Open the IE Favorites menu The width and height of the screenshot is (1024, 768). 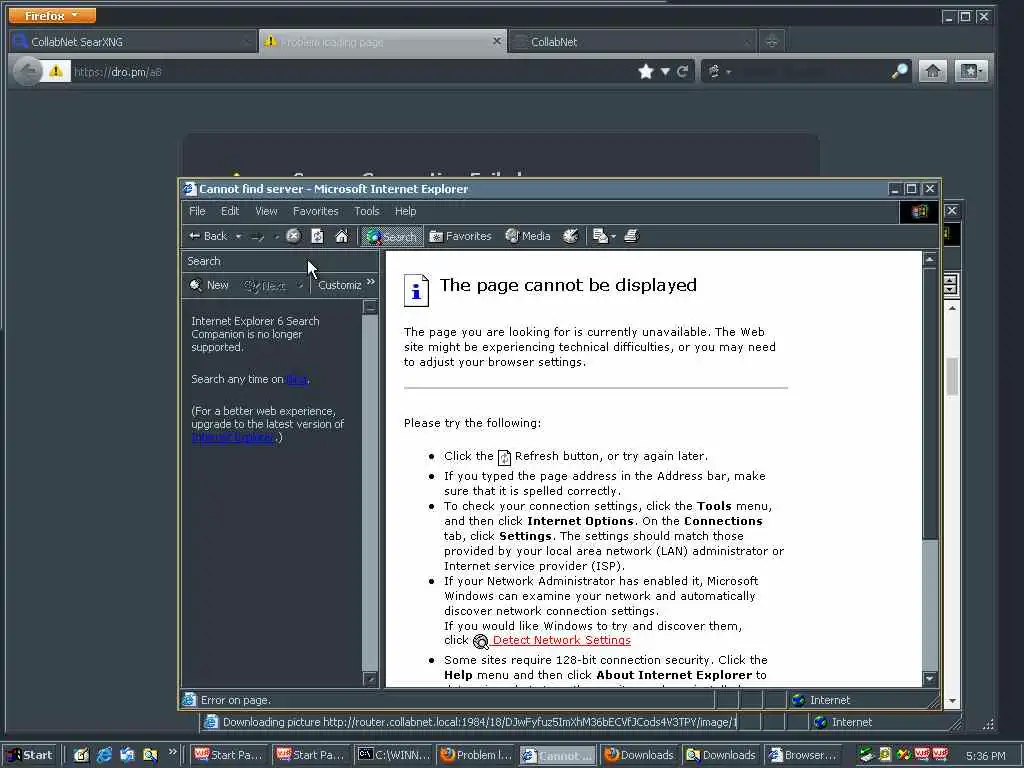pyautogui.click(x=315, y=211)
